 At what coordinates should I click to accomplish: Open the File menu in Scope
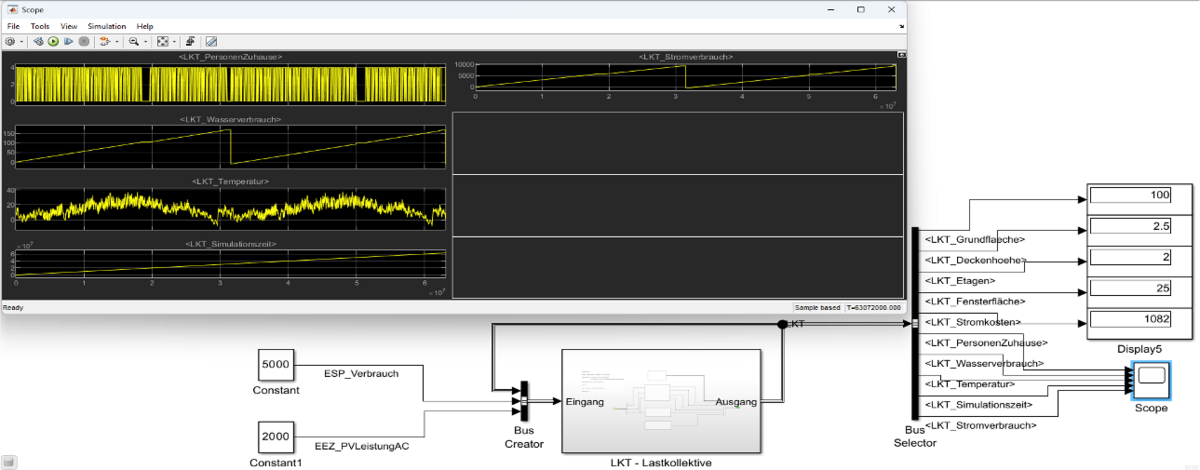coord(13,26)
